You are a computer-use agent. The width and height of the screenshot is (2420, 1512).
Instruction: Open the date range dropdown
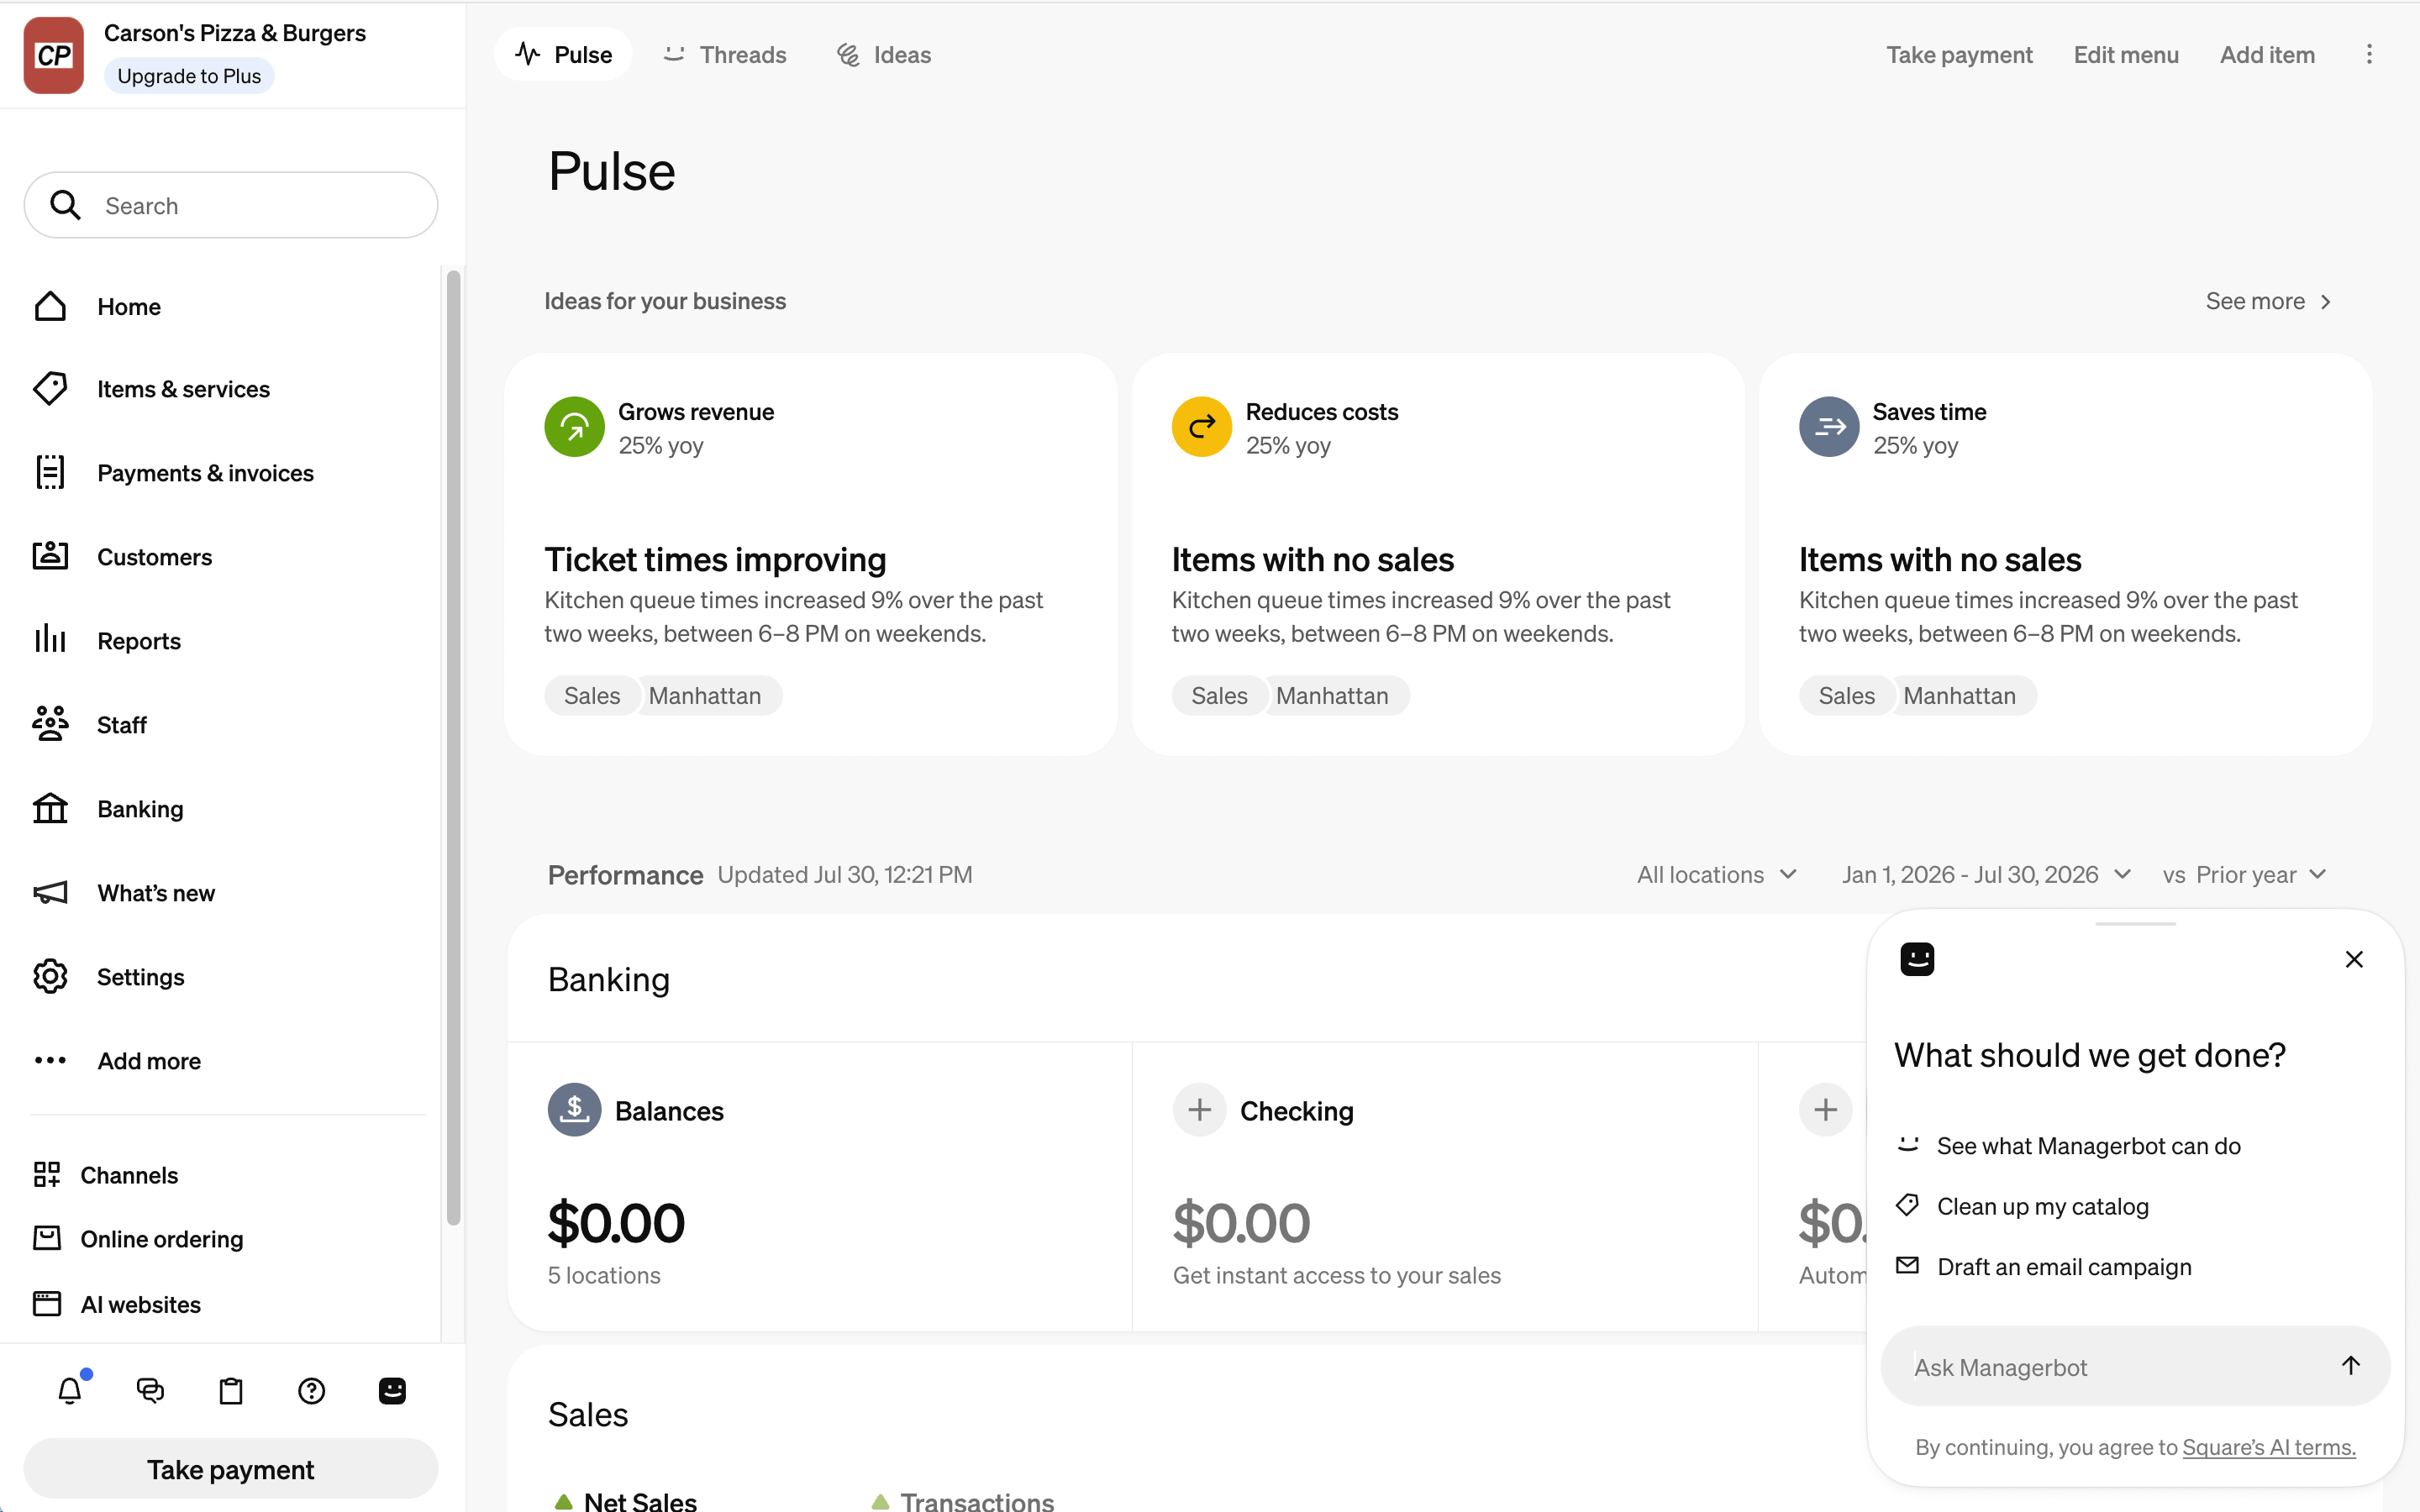[1986, 874]
